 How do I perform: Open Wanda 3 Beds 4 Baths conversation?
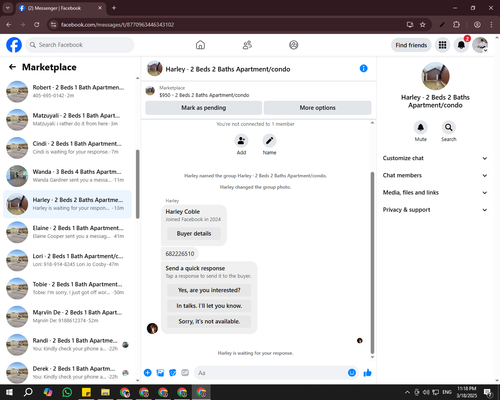[x=67, y=176]
